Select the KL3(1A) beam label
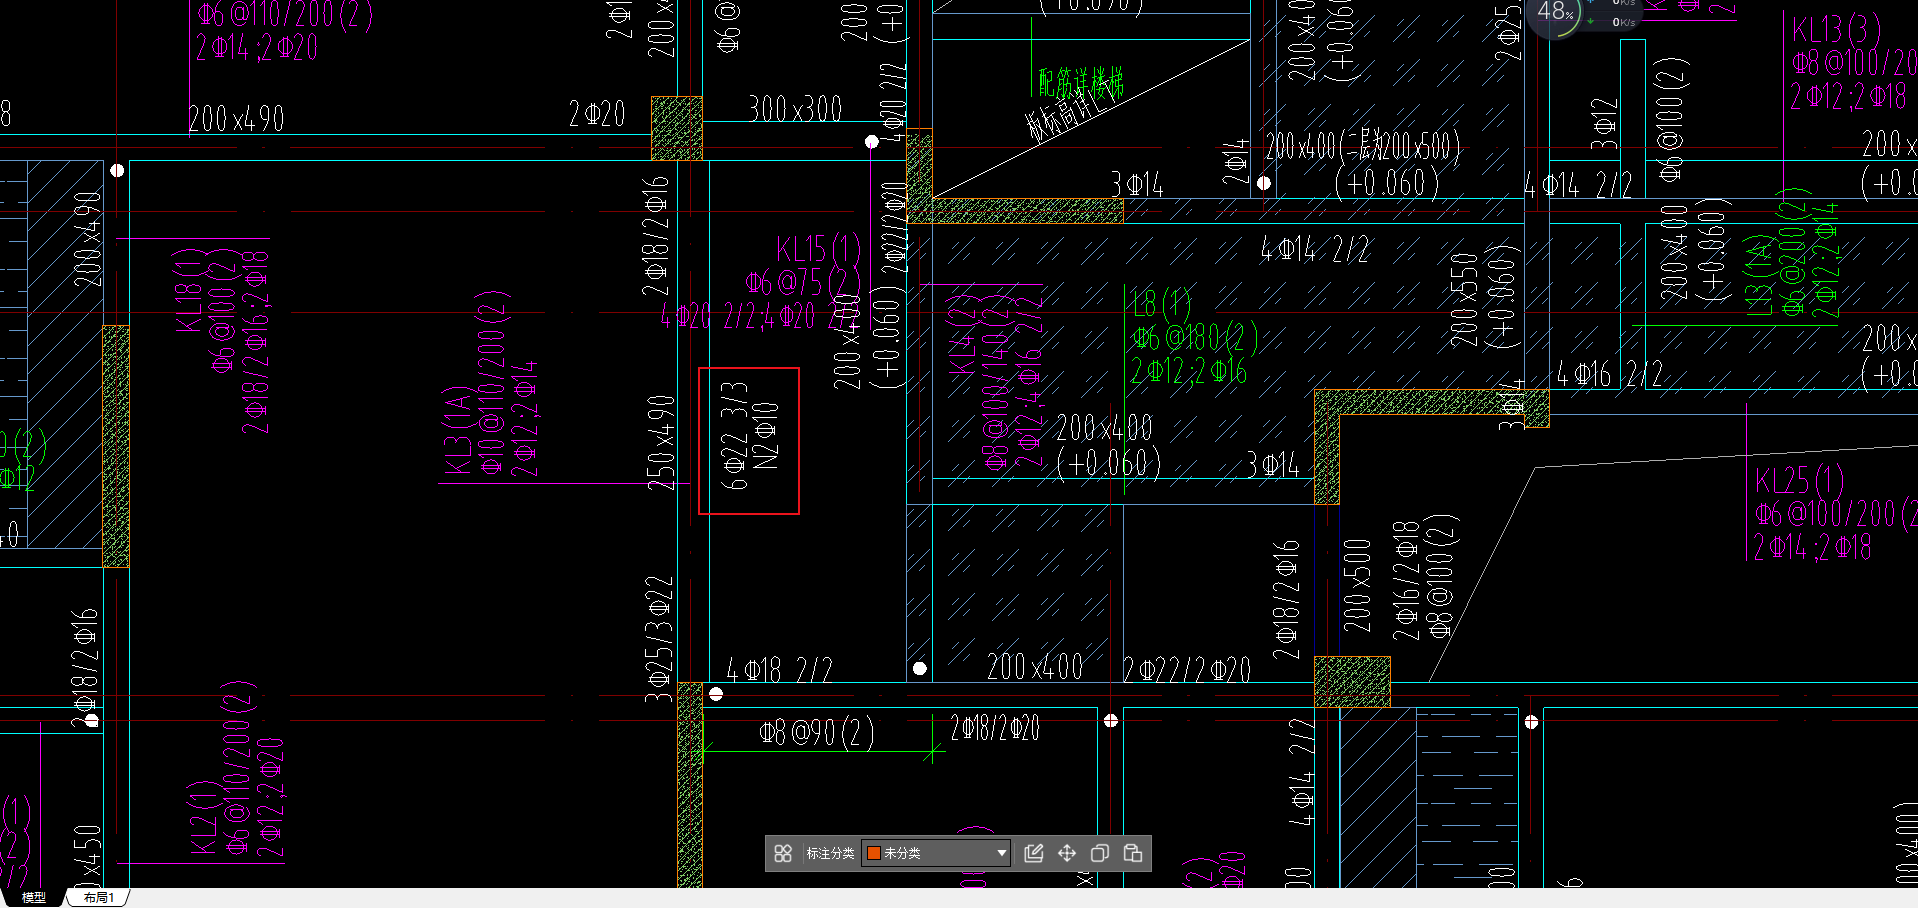The height and width of the screenshot is (908, 1918). [457, 431]
